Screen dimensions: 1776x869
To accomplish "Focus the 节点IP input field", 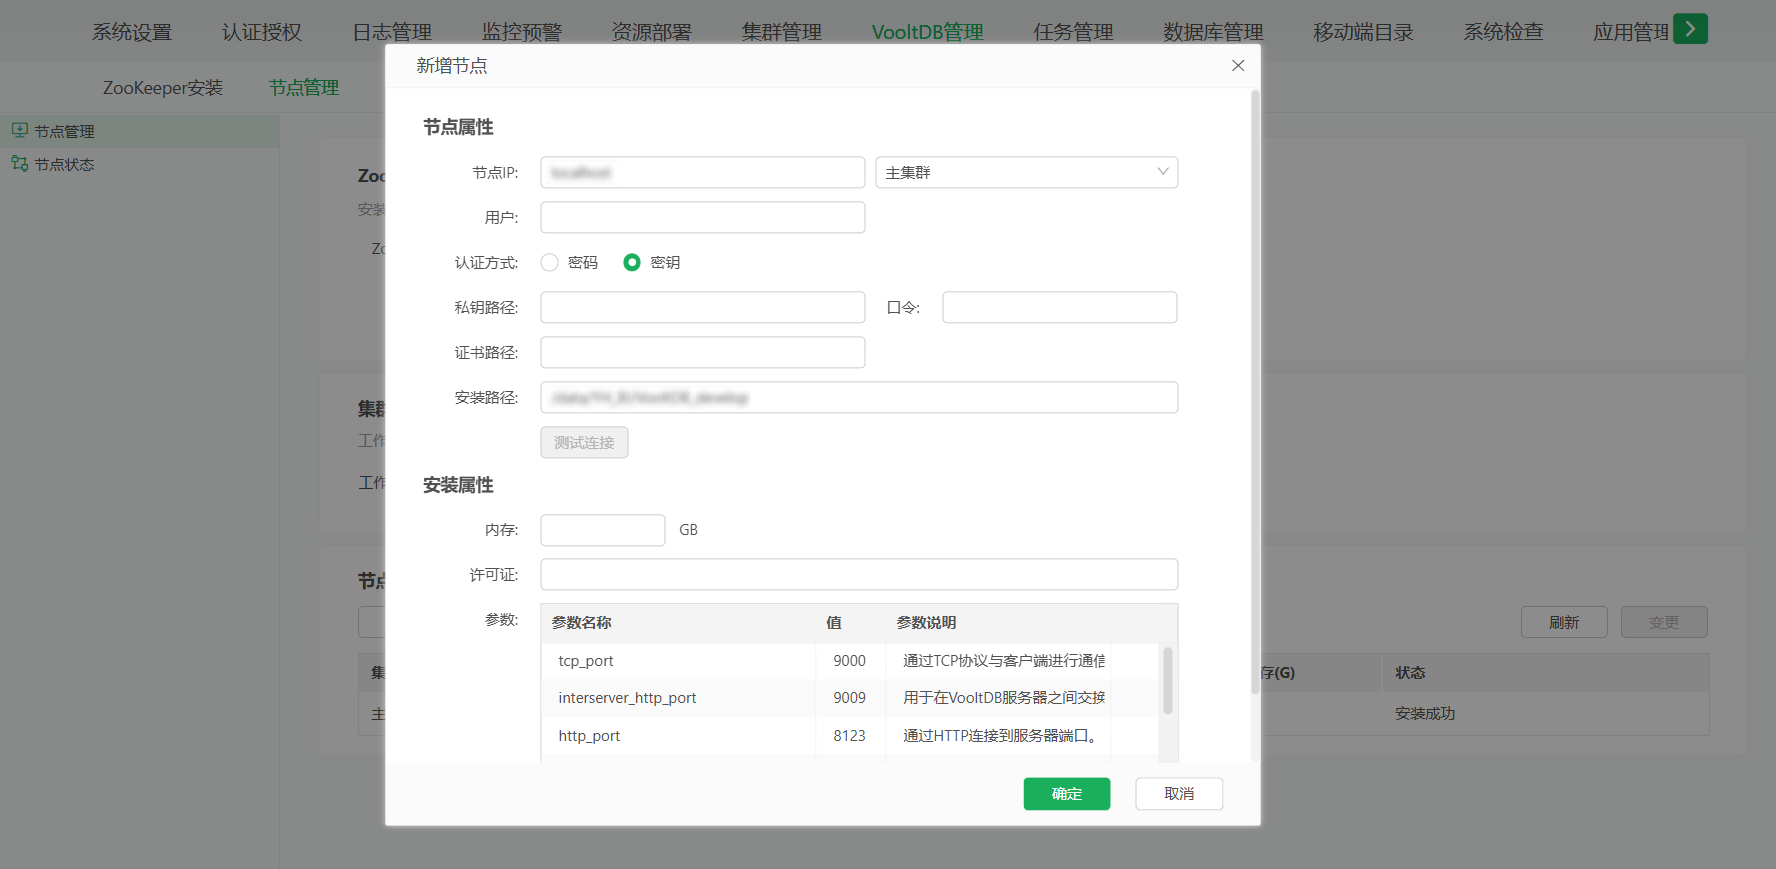I will tap(703, 172).
